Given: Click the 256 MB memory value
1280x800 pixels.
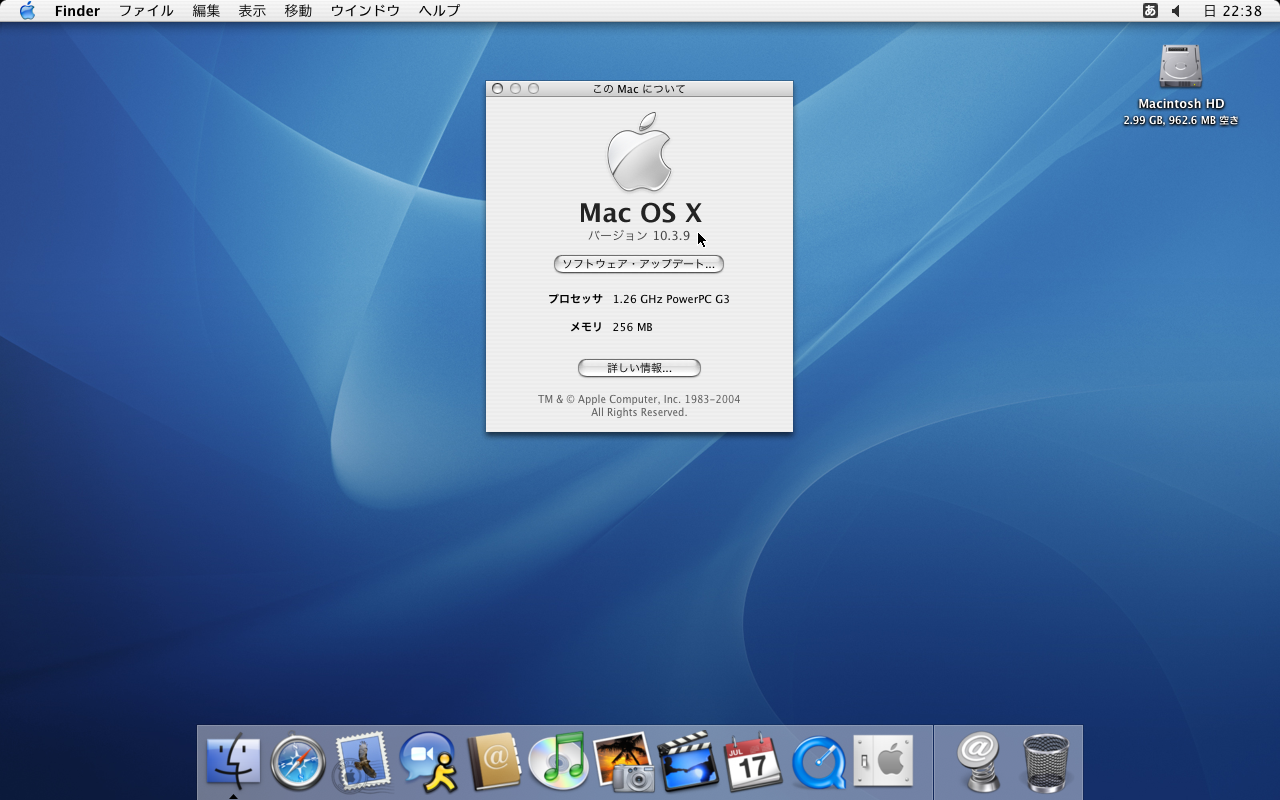Looking at the screenshot, I should click(632, 327).
